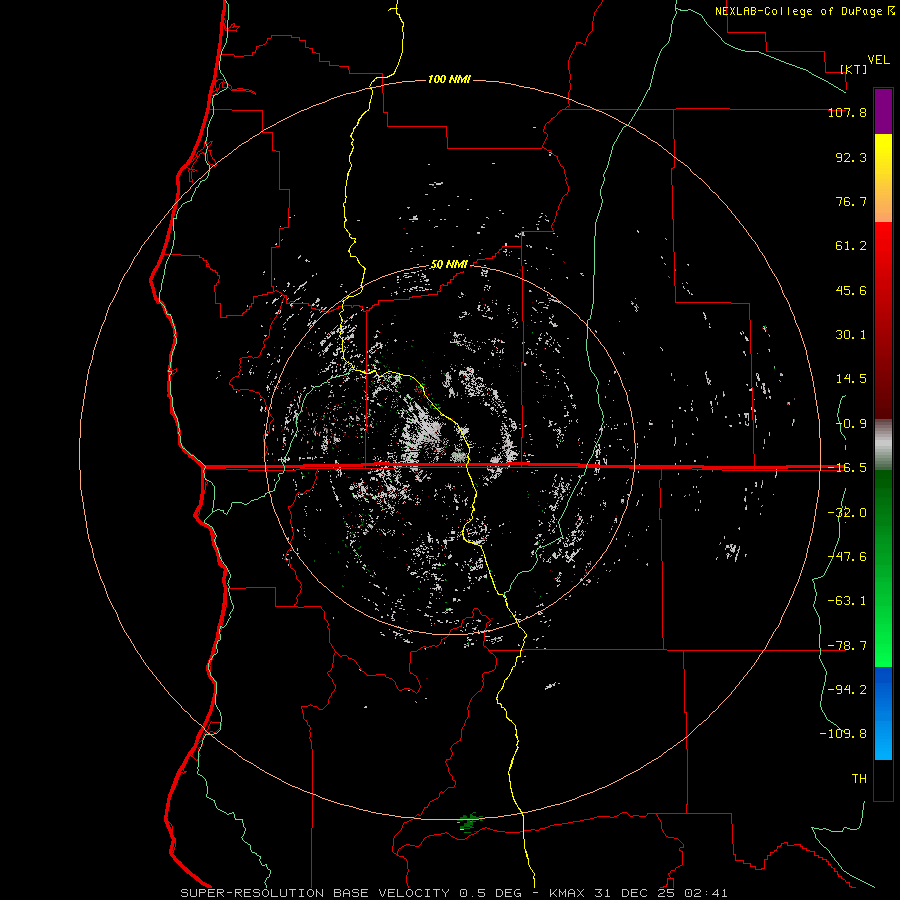Click the blue segment of the velocity color bar
Viewport: 900px width, 900px height.
(883, 713)
